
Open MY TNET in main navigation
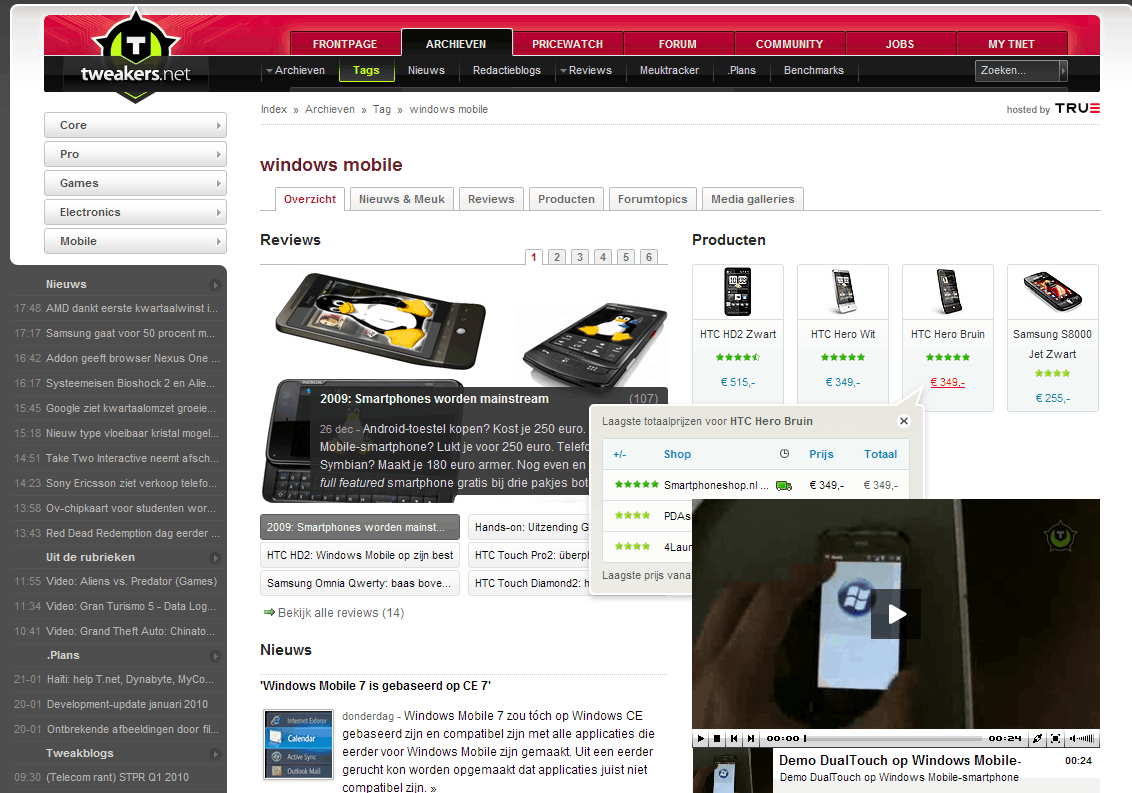click(1011, 44)
